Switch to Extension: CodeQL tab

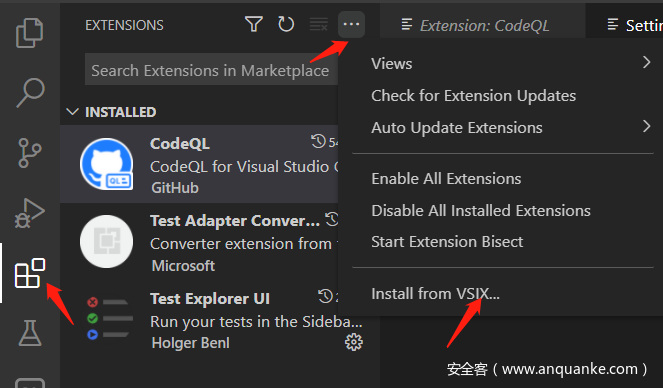pyautogui.click(x=482, y=25)
